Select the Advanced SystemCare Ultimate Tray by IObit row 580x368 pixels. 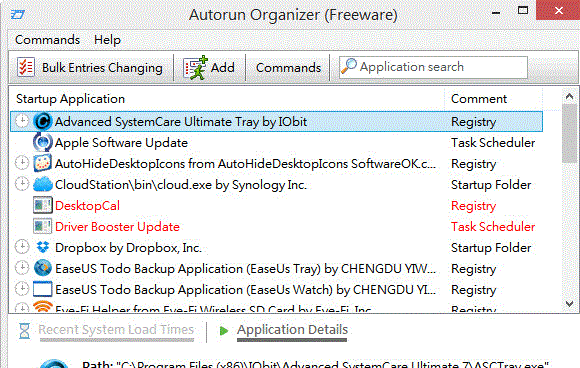click(276, 121)
